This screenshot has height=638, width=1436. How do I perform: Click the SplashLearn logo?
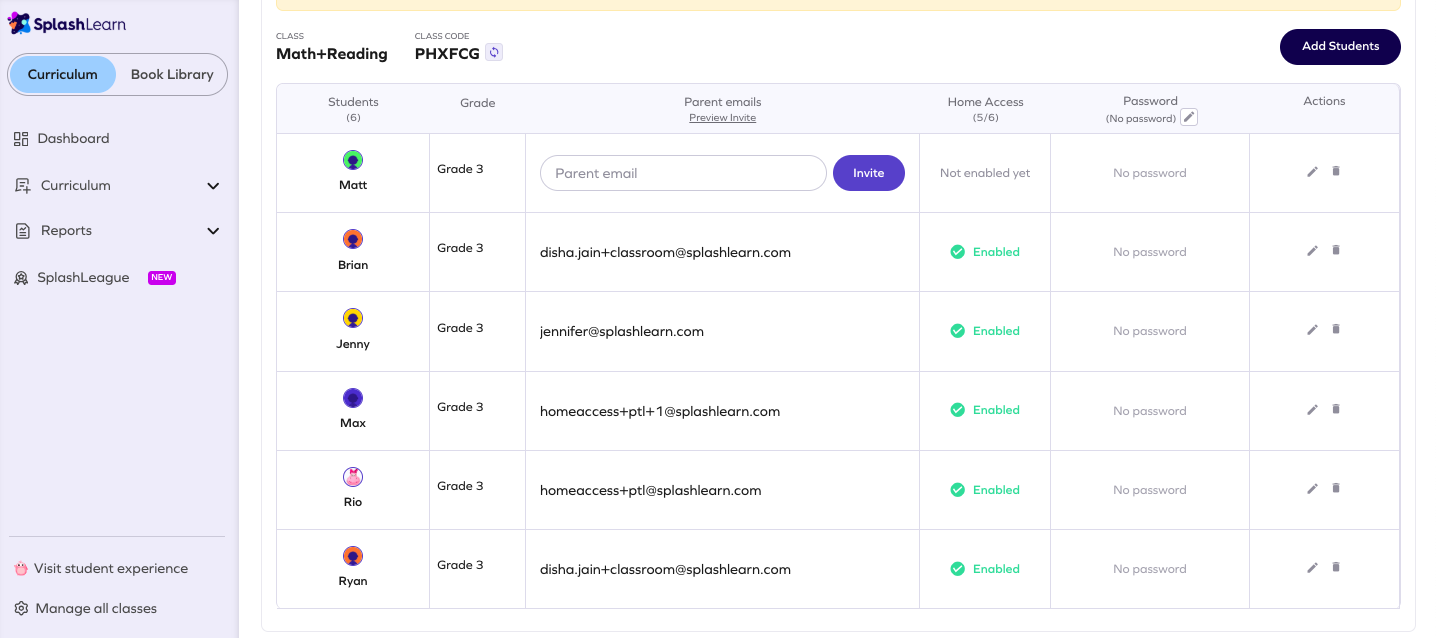coord(66,22)
